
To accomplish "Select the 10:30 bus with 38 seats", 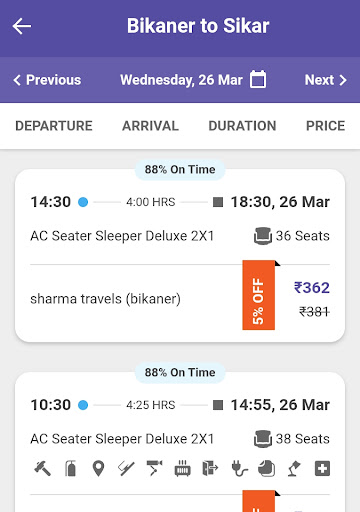I will [180, 442].
